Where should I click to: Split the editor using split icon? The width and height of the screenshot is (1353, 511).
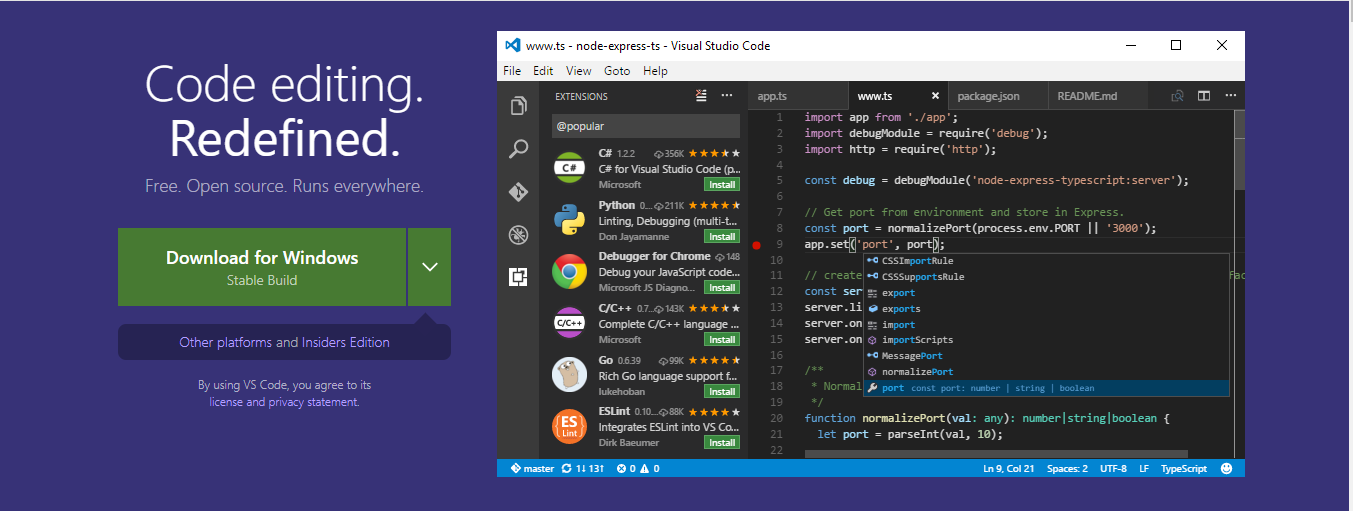click(1204, 96)
